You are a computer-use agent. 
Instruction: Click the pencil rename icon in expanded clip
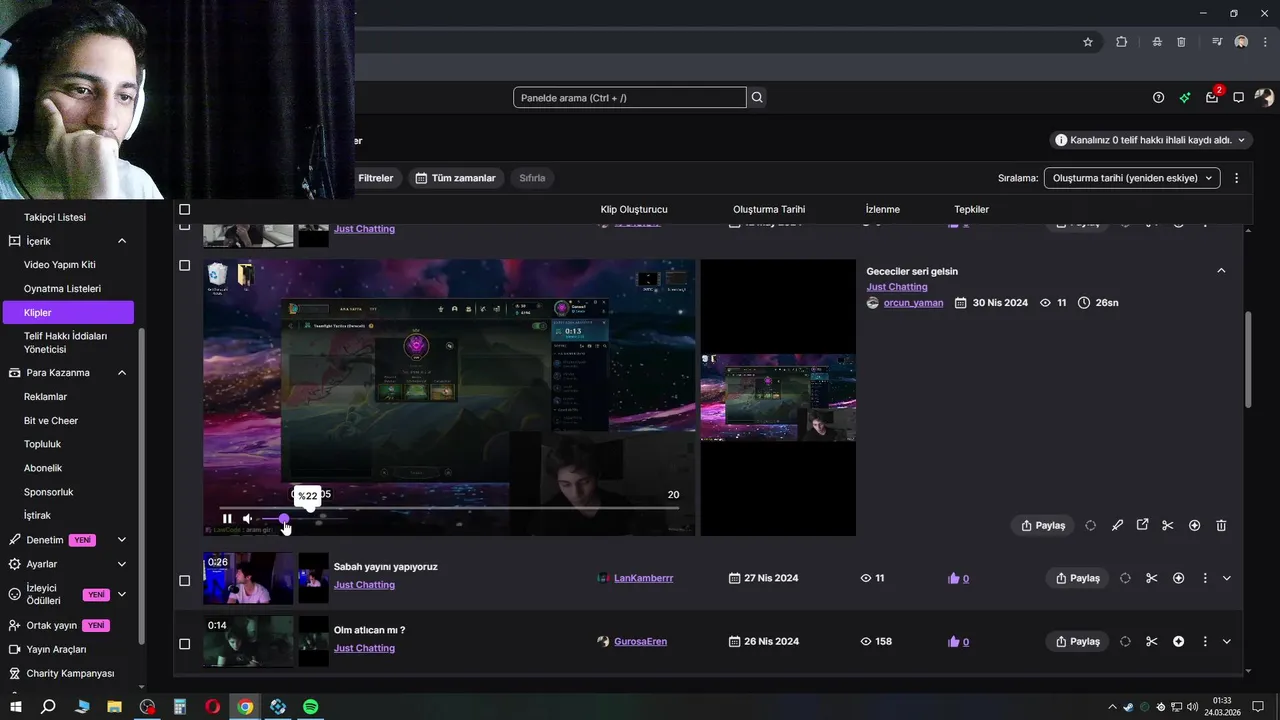click(x=1117, y=525)
